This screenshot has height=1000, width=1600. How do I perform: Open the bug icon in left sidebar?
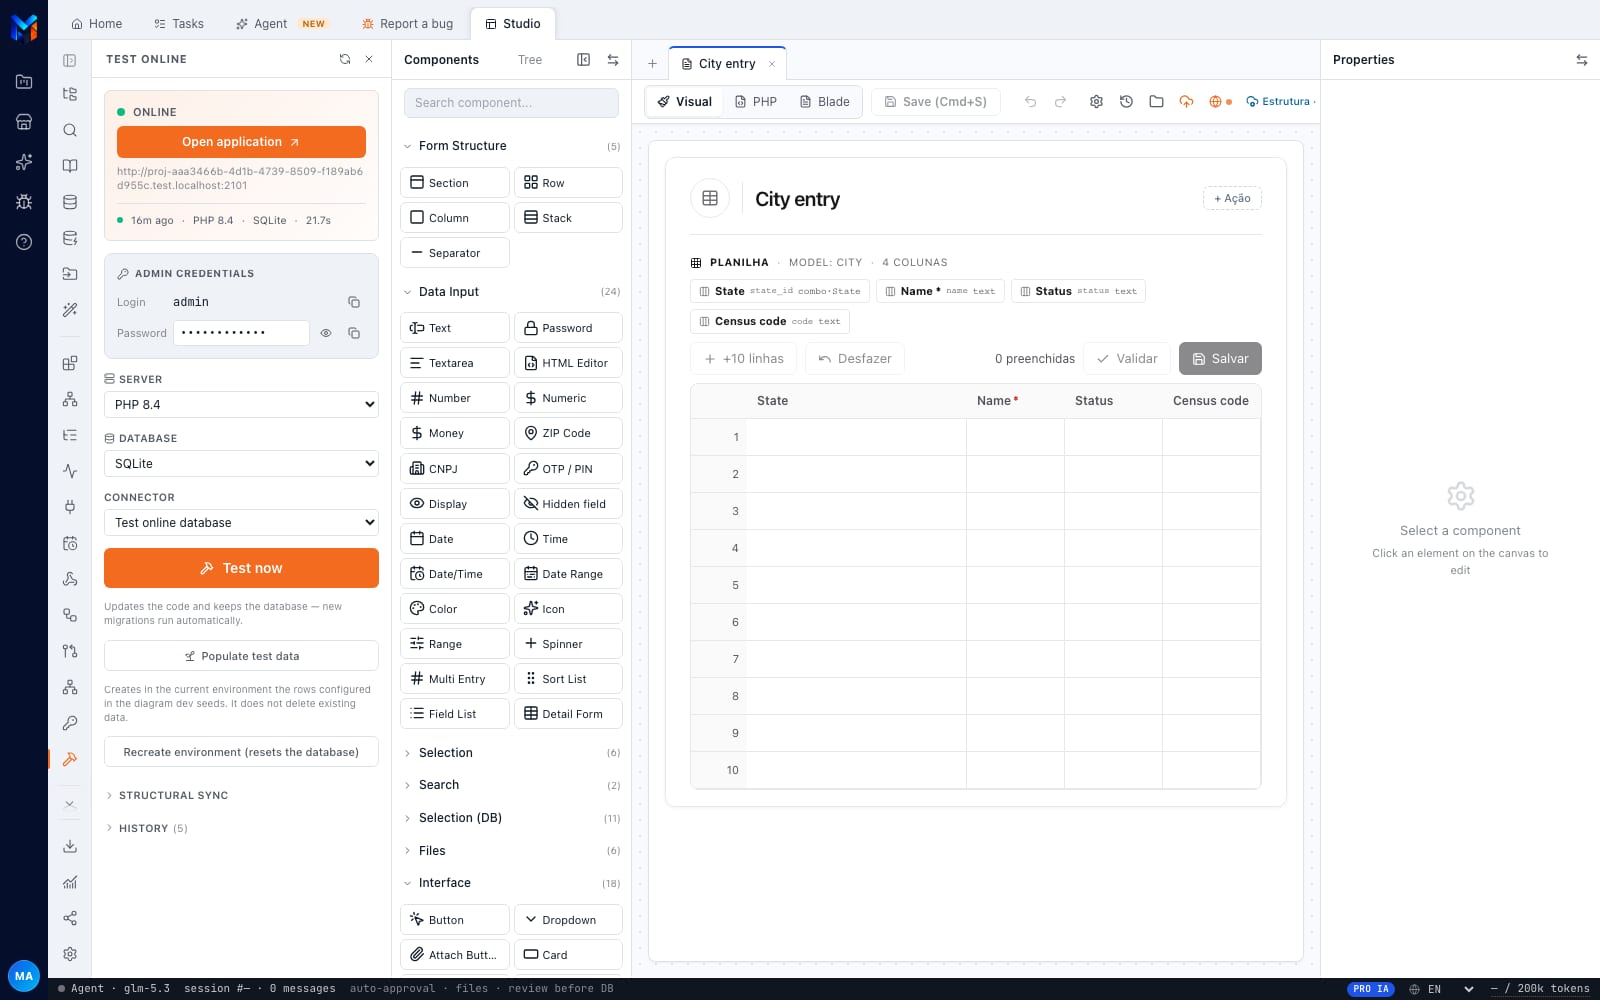24,202
